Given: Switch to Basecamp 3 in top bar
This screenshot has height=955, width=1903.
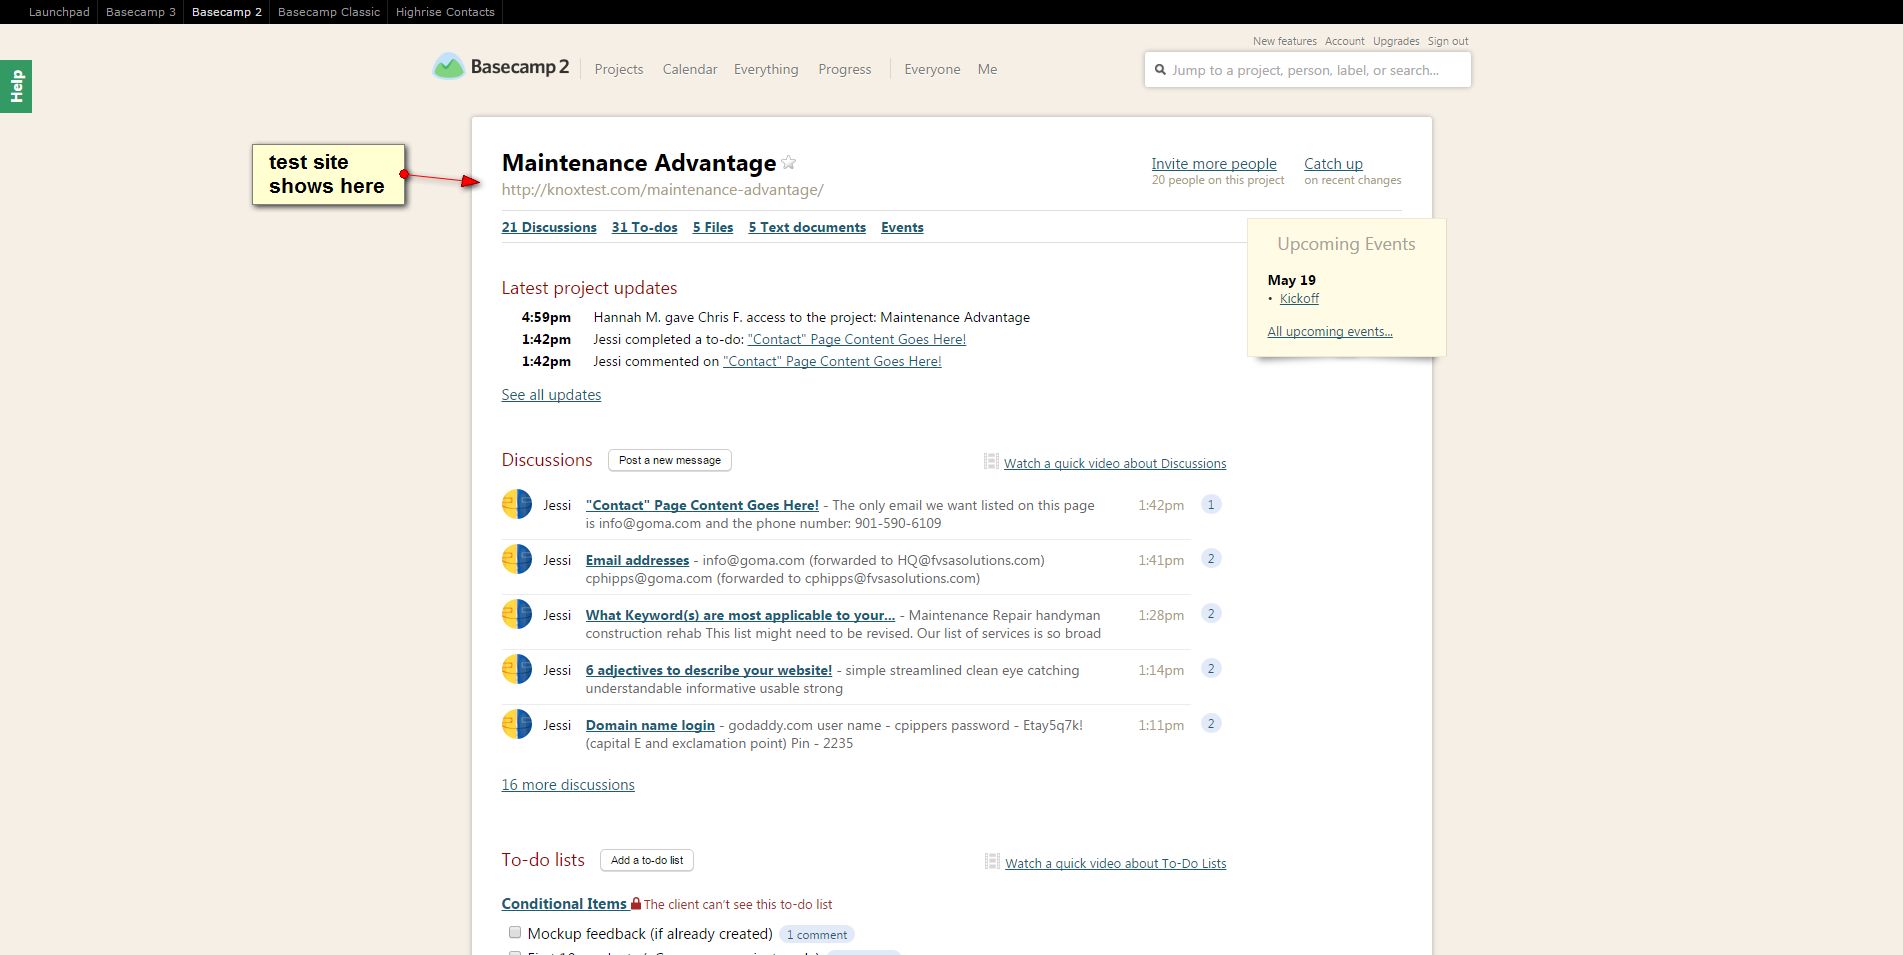Looking at the screenshot, I should [x=141, y=12].
